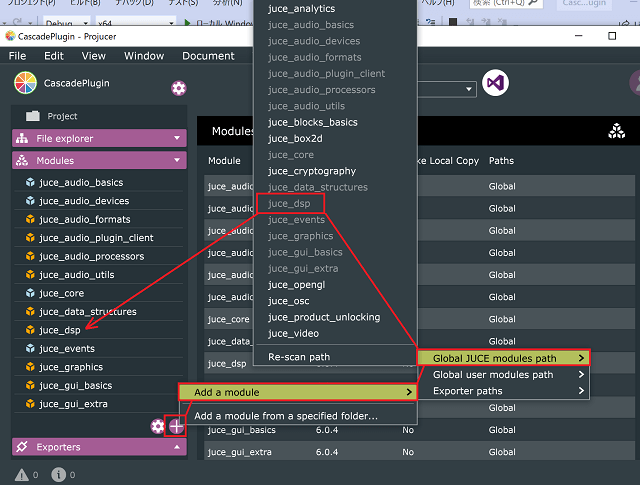The image size is (640, 485).
Task: Click 6.0.4 version in juce_gui_basics row
Action: pos(327,430)
